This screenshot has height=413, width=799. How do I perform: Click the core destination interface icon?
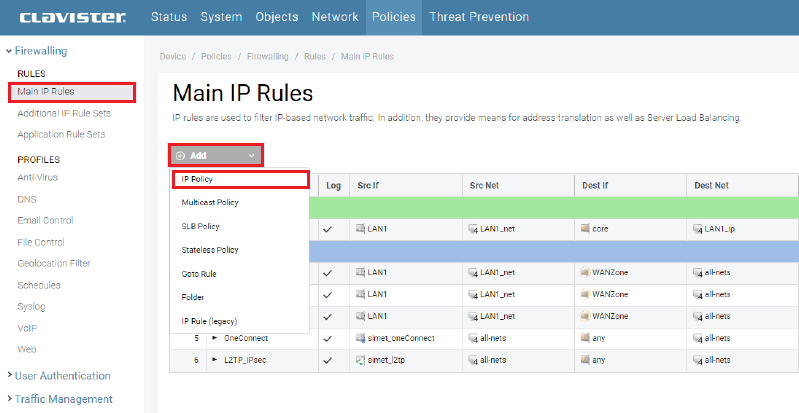coord(585,229)
